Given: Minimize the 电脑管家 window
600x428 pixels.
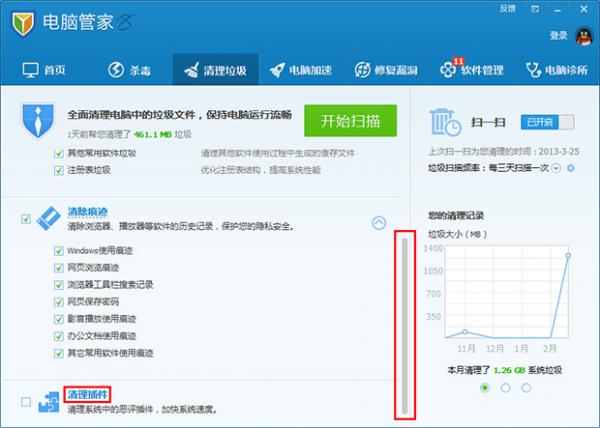Looking at the screenshot, I should tap(557, 10).
